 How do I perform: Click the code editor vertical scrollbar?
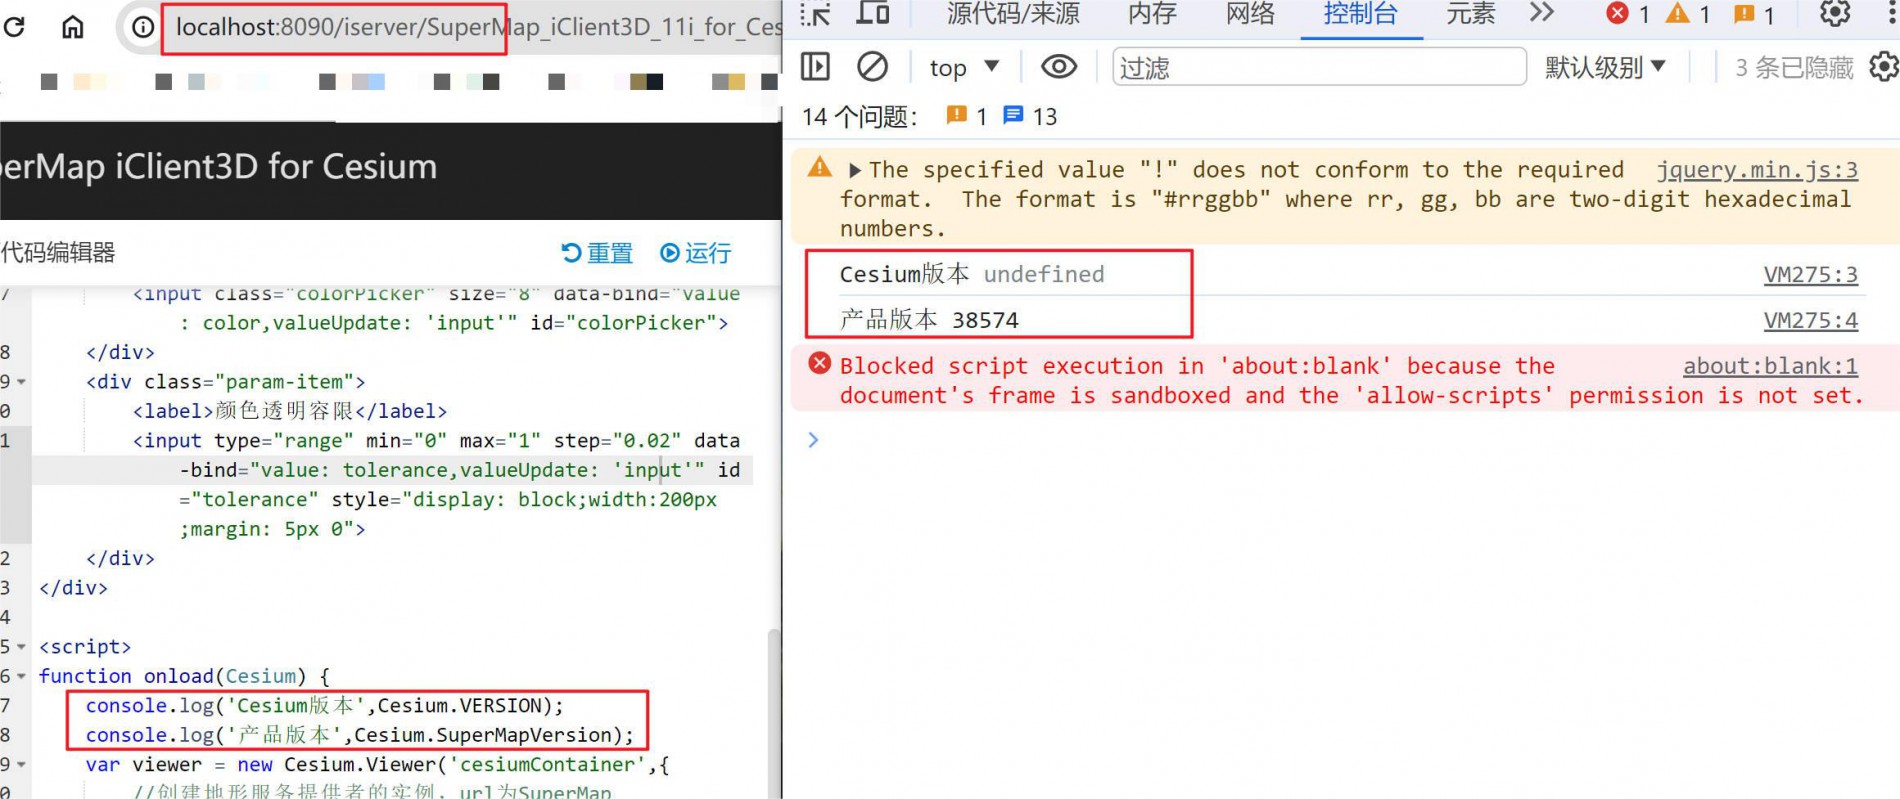(773, 712)
